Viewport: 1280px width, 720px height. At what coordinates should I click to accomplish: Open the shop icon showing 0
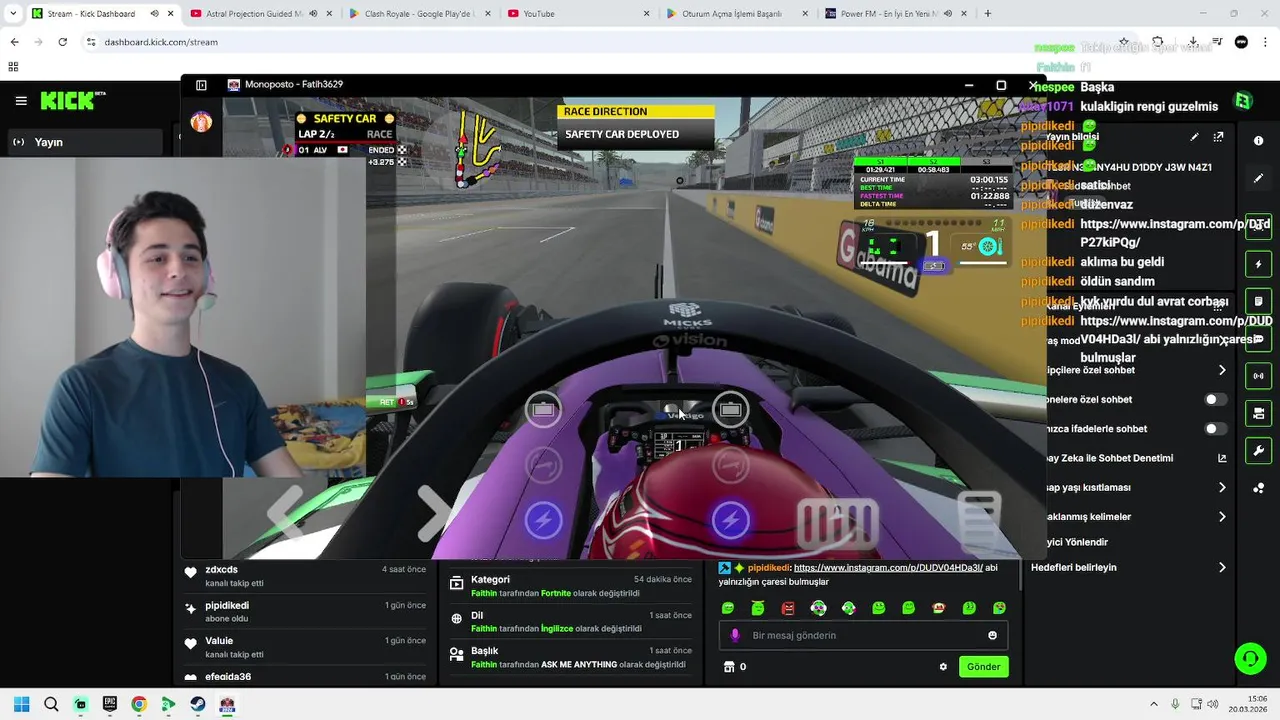735,667
